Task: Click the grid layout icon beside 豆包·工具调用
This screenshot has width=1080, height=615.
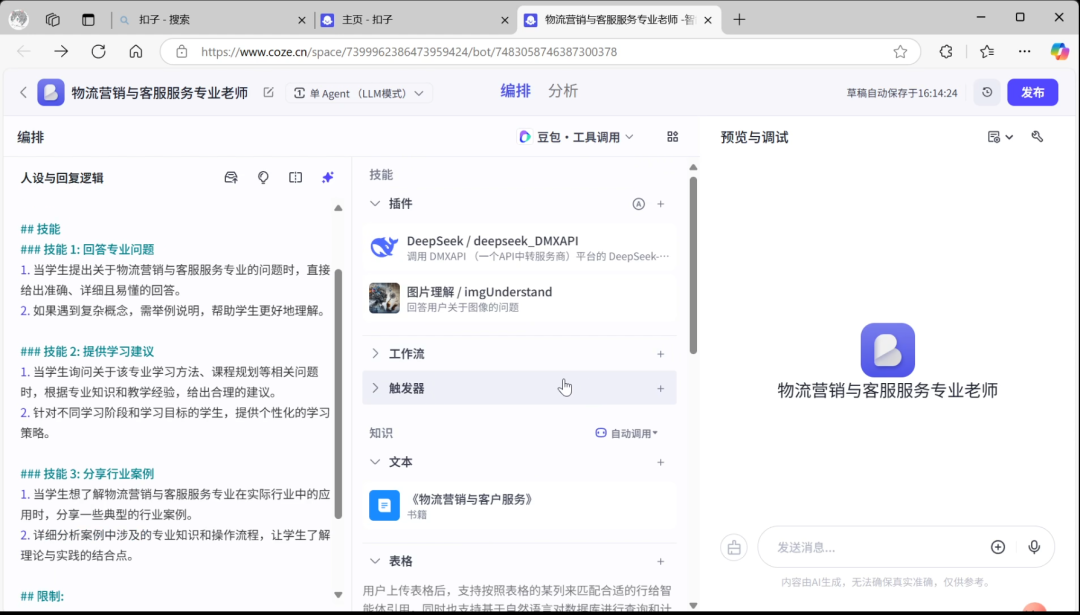Action: [x=673, y=134]
